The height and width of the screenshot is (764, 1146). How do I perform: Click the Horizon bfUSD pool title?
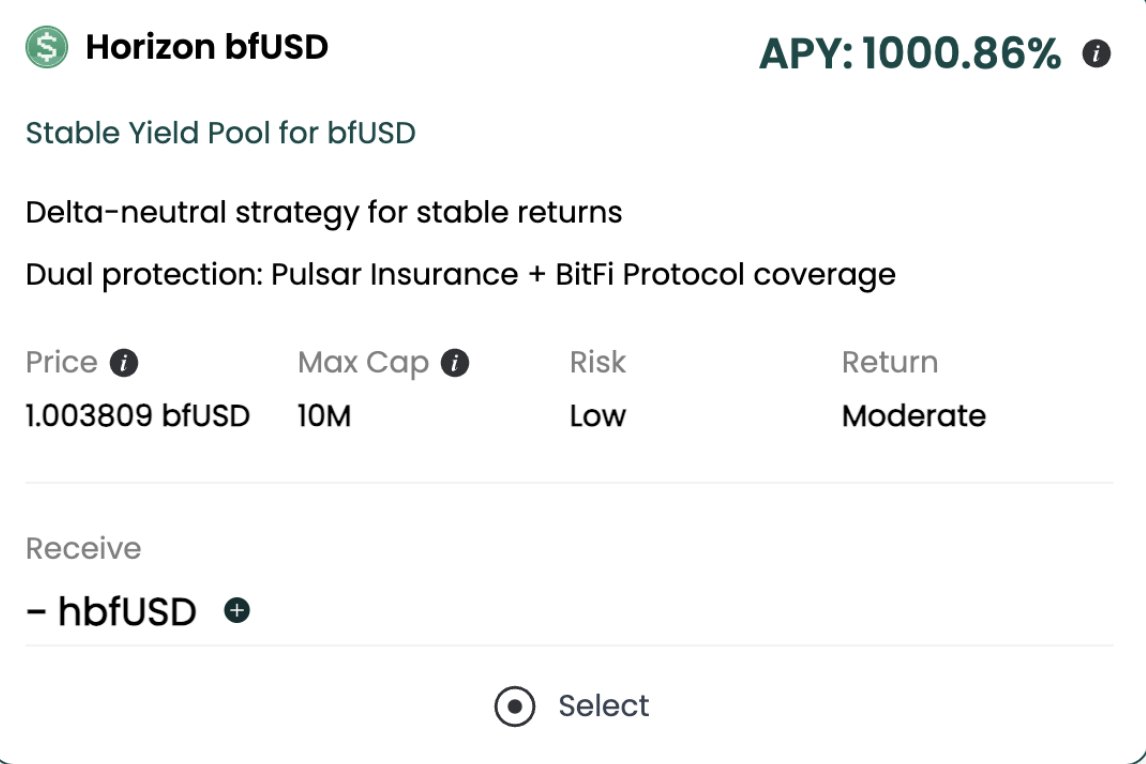[x=207, y=46]
